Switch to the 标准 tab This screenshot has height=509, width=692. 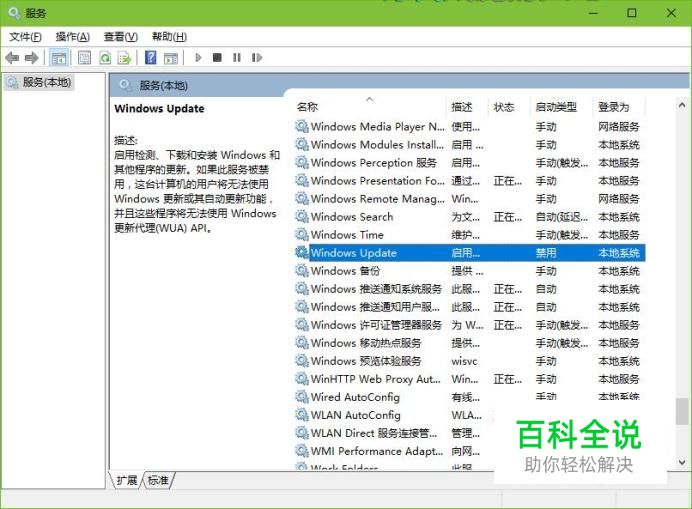coord(158,480)
